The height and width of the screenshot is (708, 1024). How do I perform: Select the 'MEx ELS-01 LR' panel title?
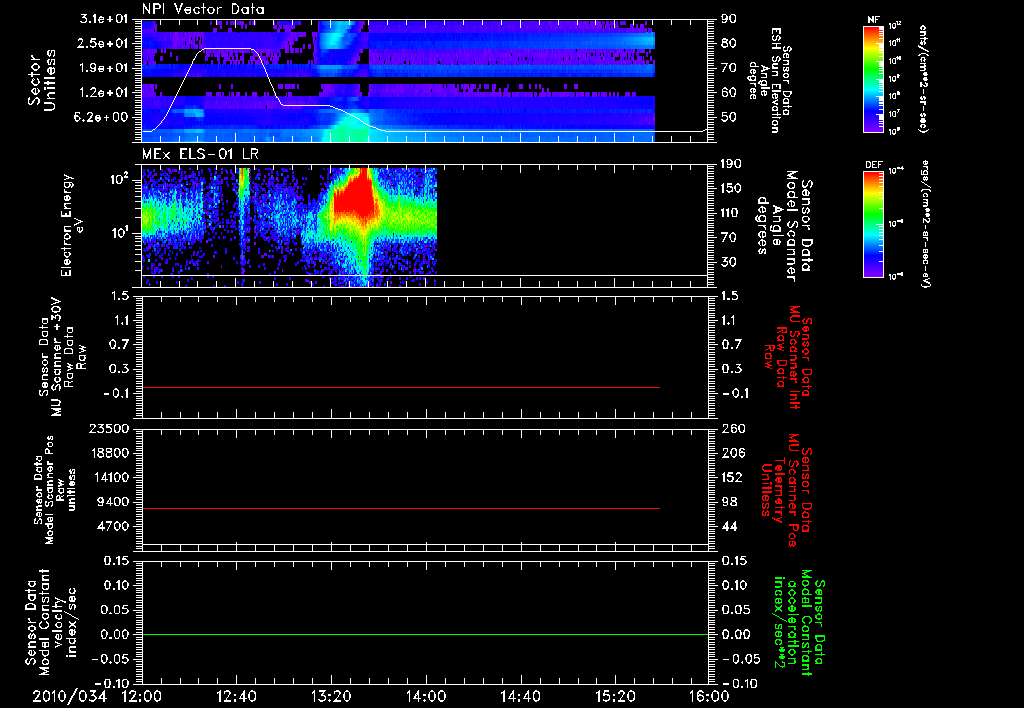coord(200,154)
